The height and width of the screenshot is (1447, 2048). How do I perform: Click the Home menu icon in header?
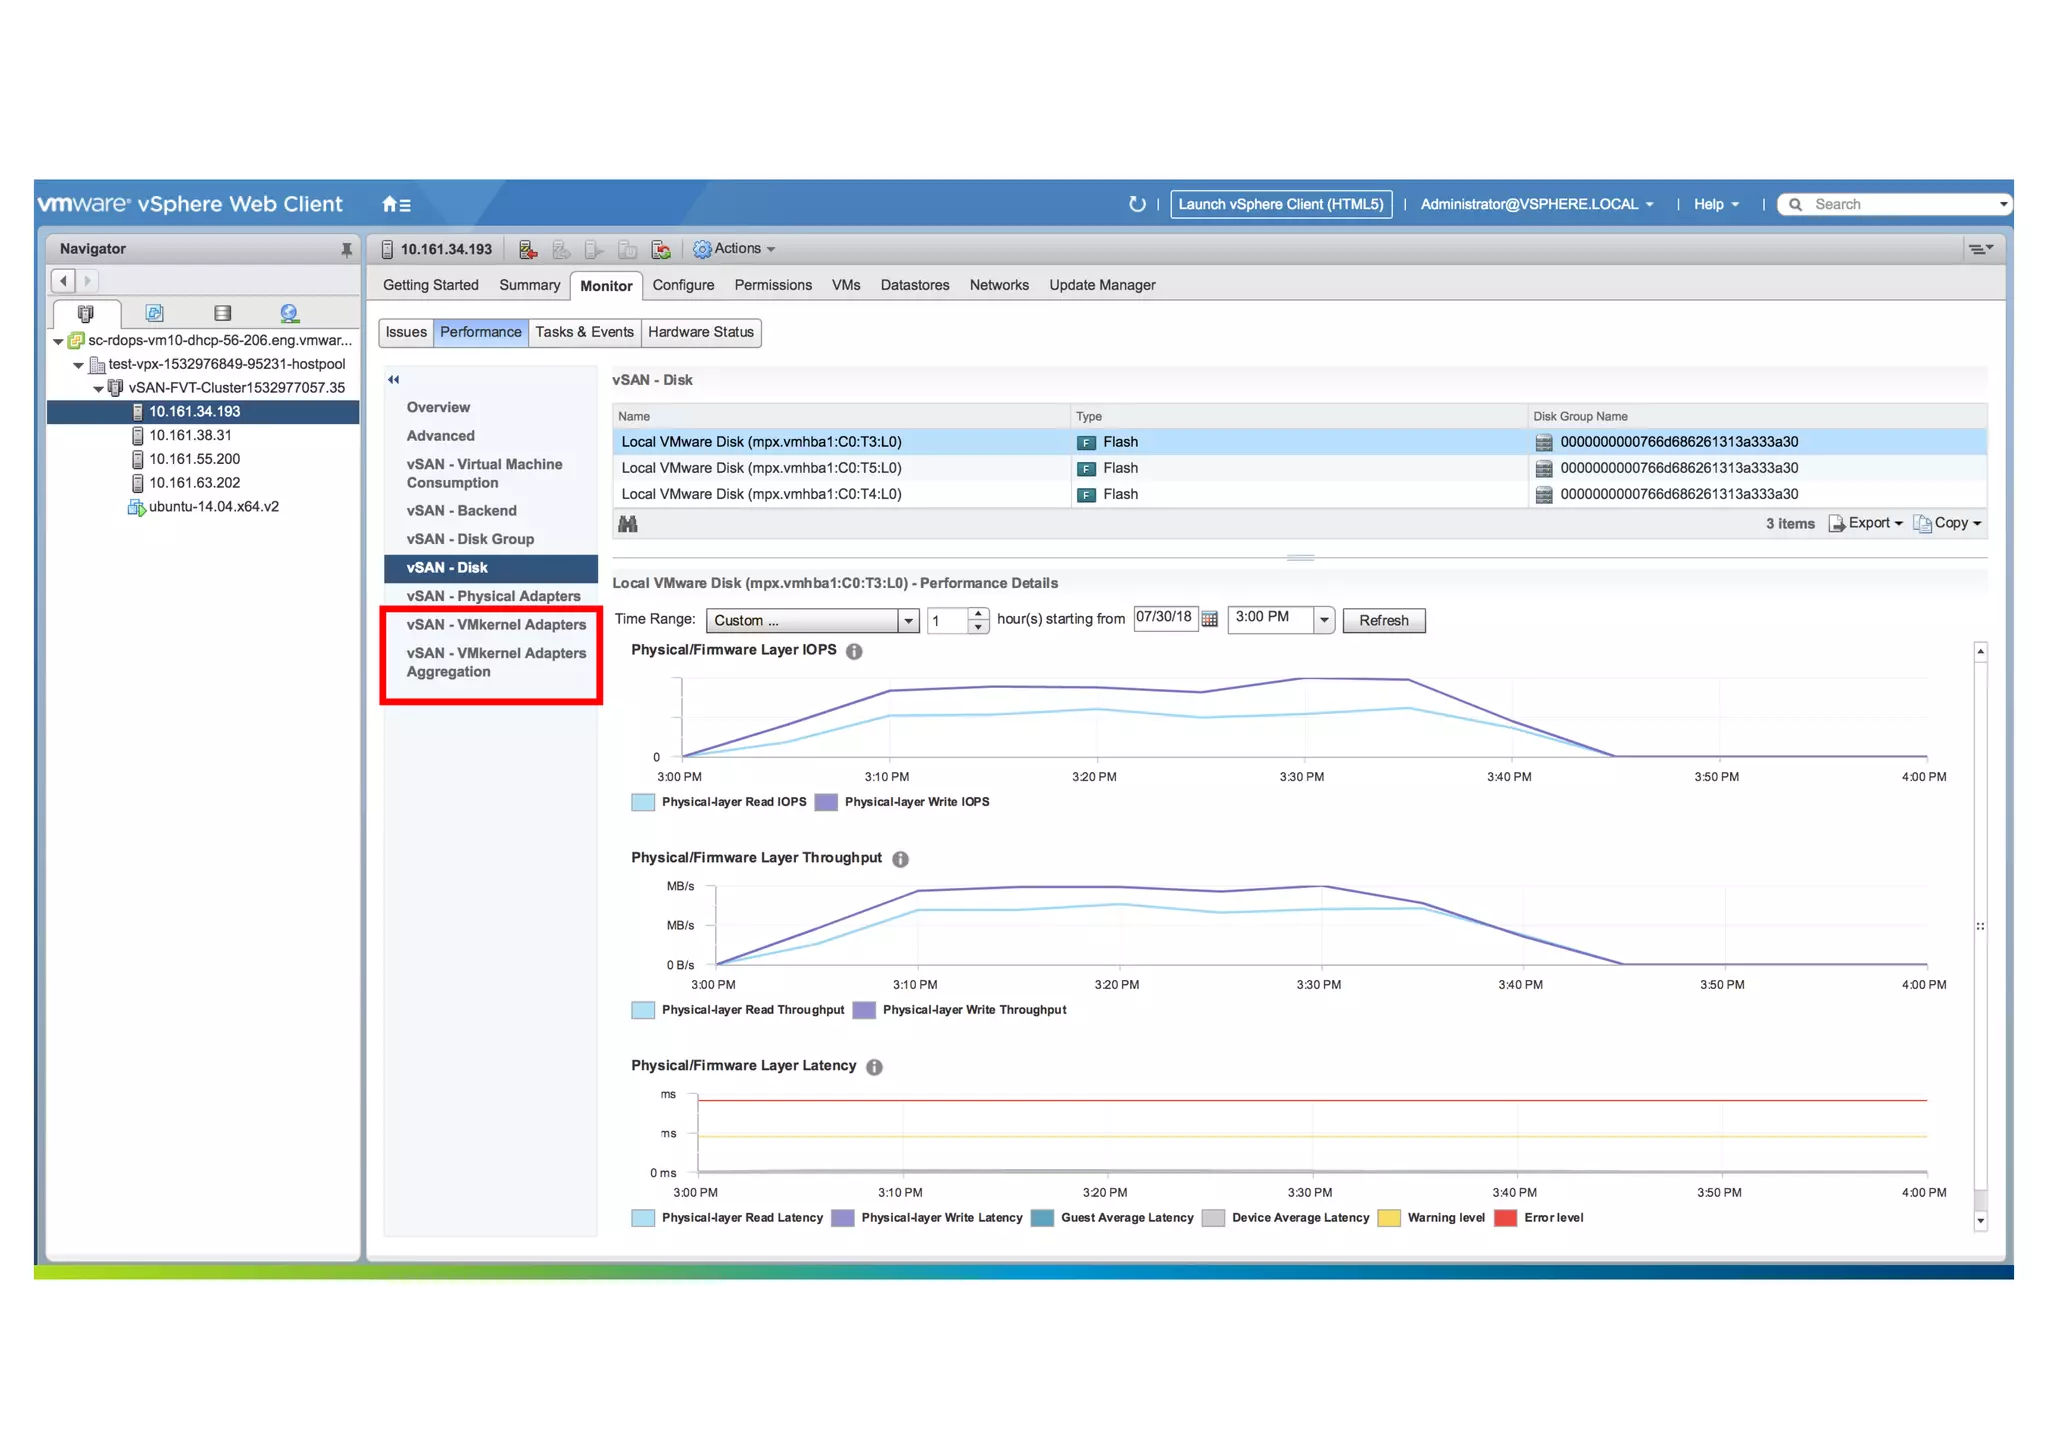pyautogui.click(x=396, y=205)
